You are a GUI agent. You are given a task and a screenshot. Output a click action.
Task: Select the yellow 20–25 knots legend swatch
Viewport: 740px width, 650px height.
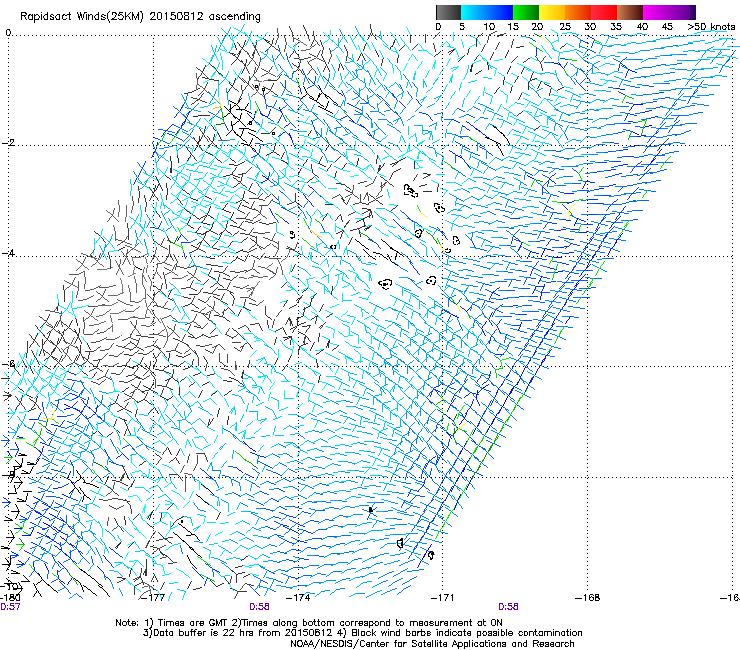pos(552,12)
